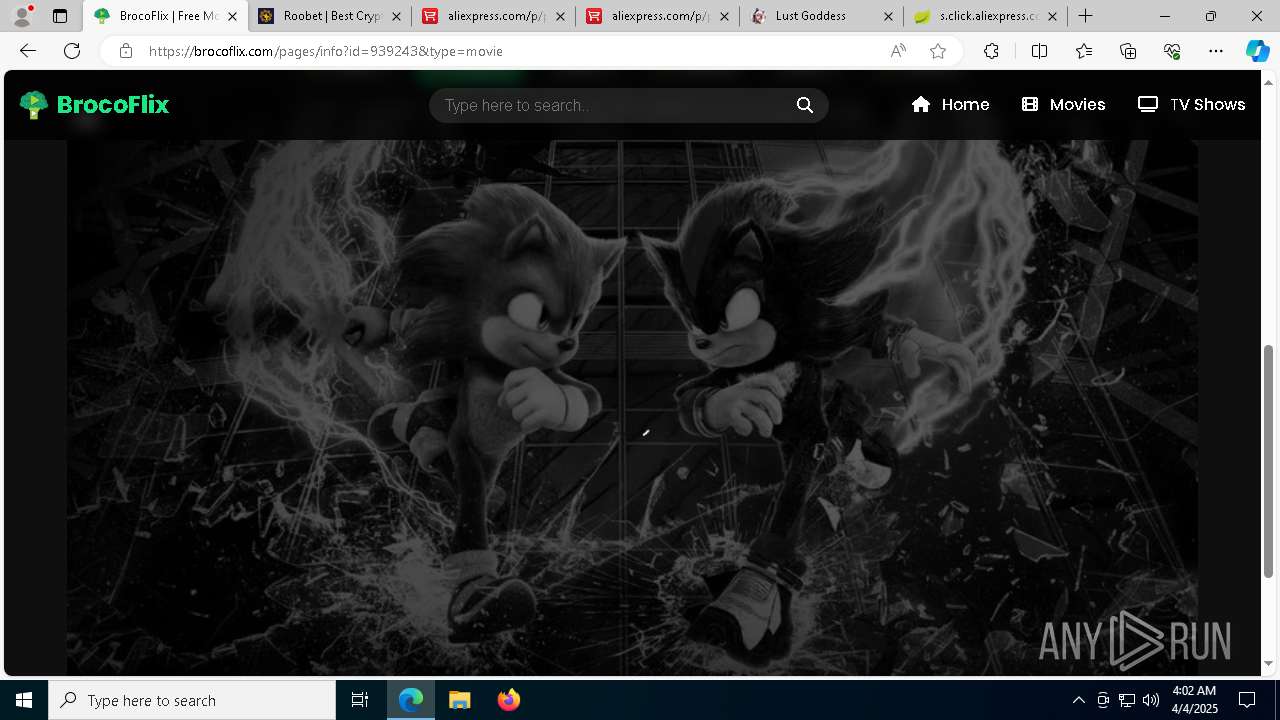The image size is (1280, 720).
Task: Open Edge Settings and more menu
Action: [x=1216, y=51]
